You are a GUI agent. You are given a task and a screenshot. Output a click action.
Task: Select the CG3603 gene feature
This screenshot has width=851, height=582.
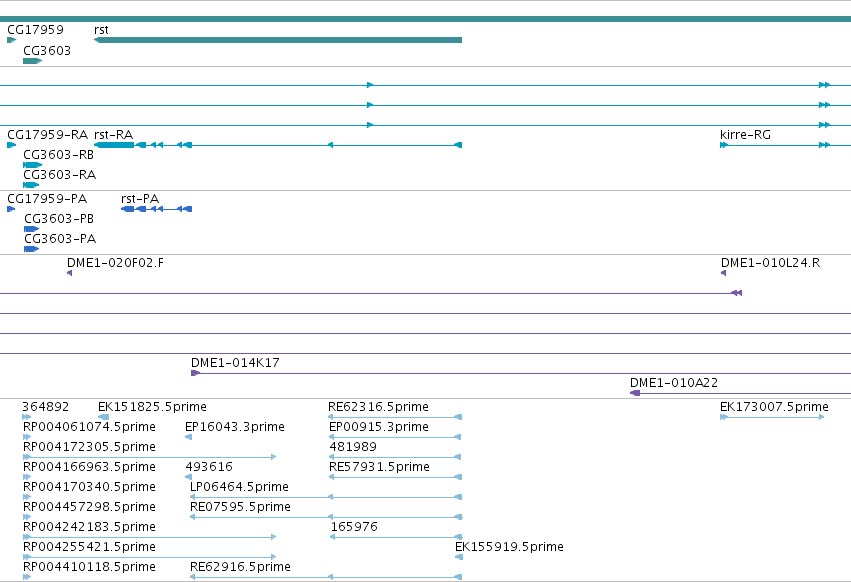tap(32, 61)
